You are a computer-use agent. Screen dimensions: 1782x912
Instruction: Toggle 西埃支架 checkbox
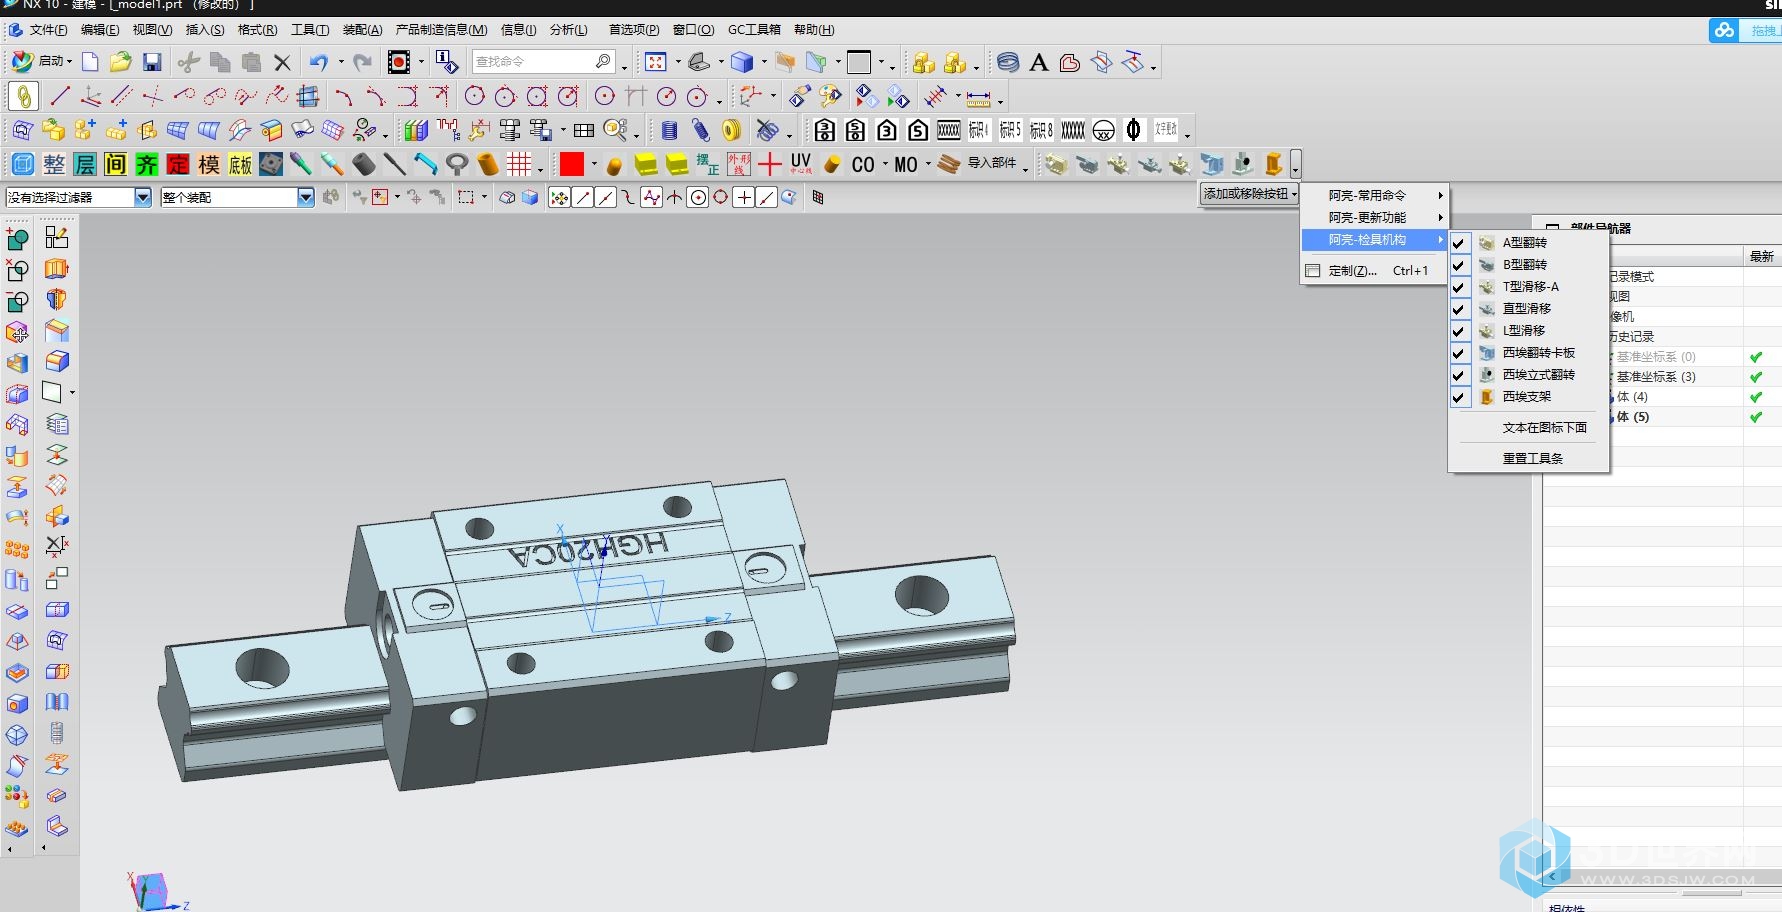pos(1458,397)
